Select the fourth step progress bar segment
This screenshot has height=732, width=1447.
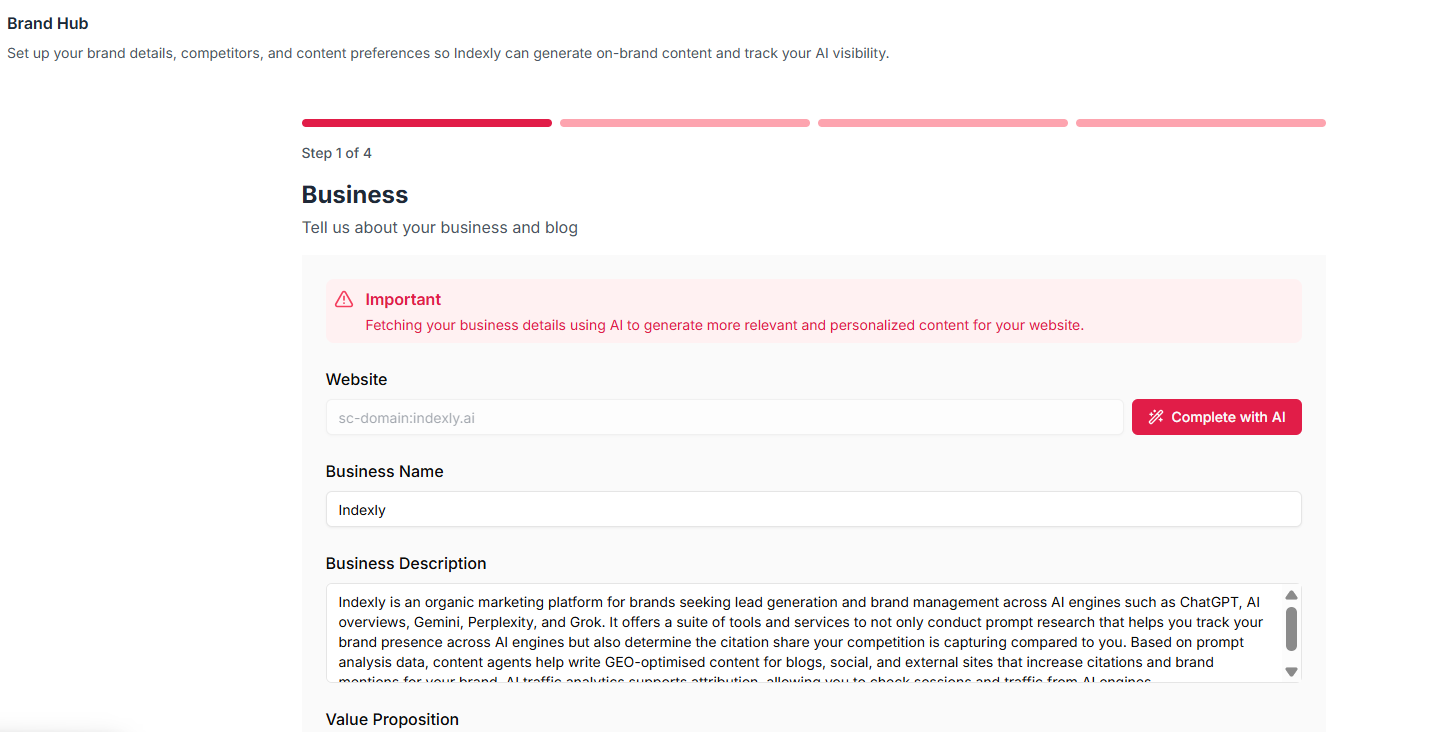coord(1201,123)
